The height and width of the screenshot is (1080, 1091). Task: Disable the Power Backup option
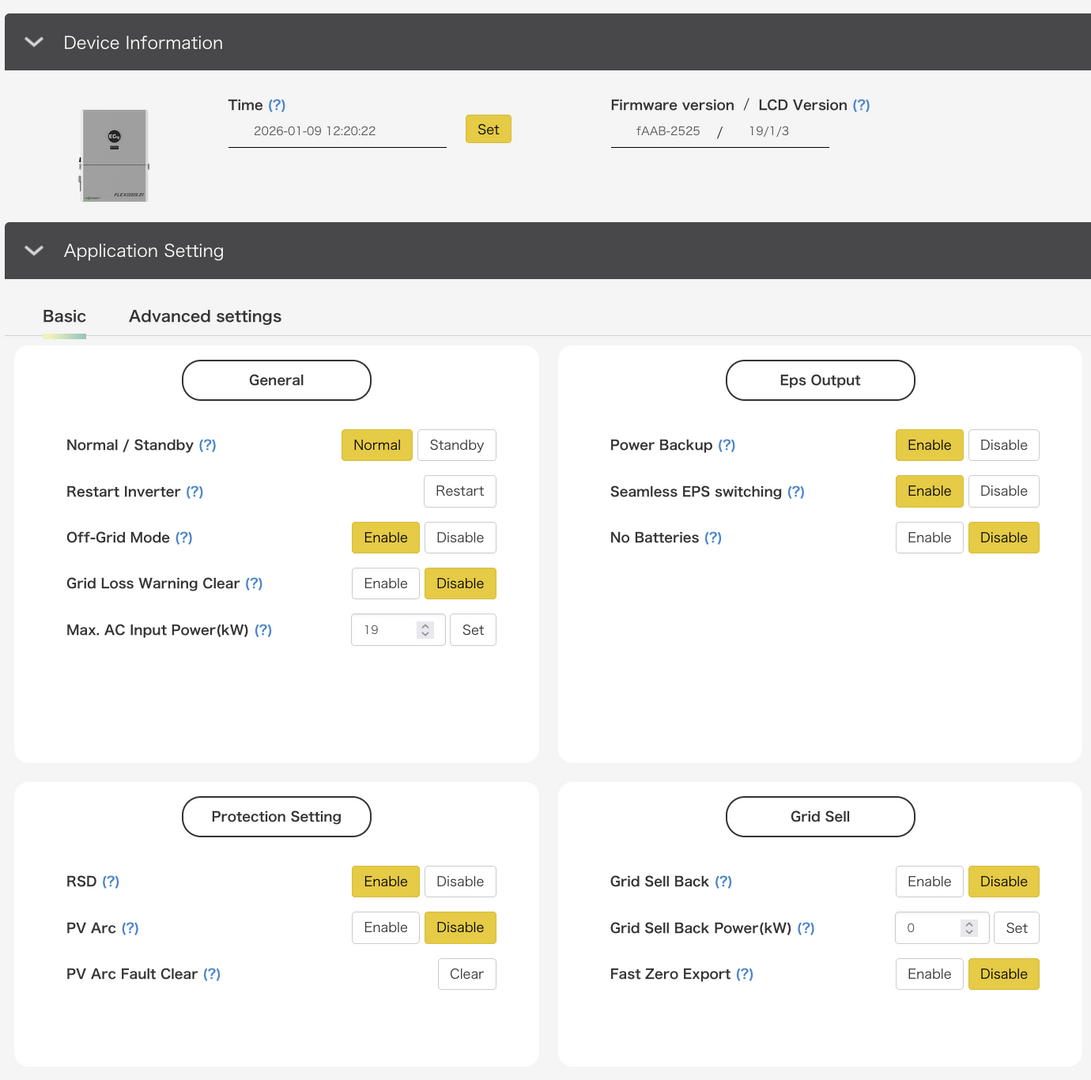coord(1003,445)
